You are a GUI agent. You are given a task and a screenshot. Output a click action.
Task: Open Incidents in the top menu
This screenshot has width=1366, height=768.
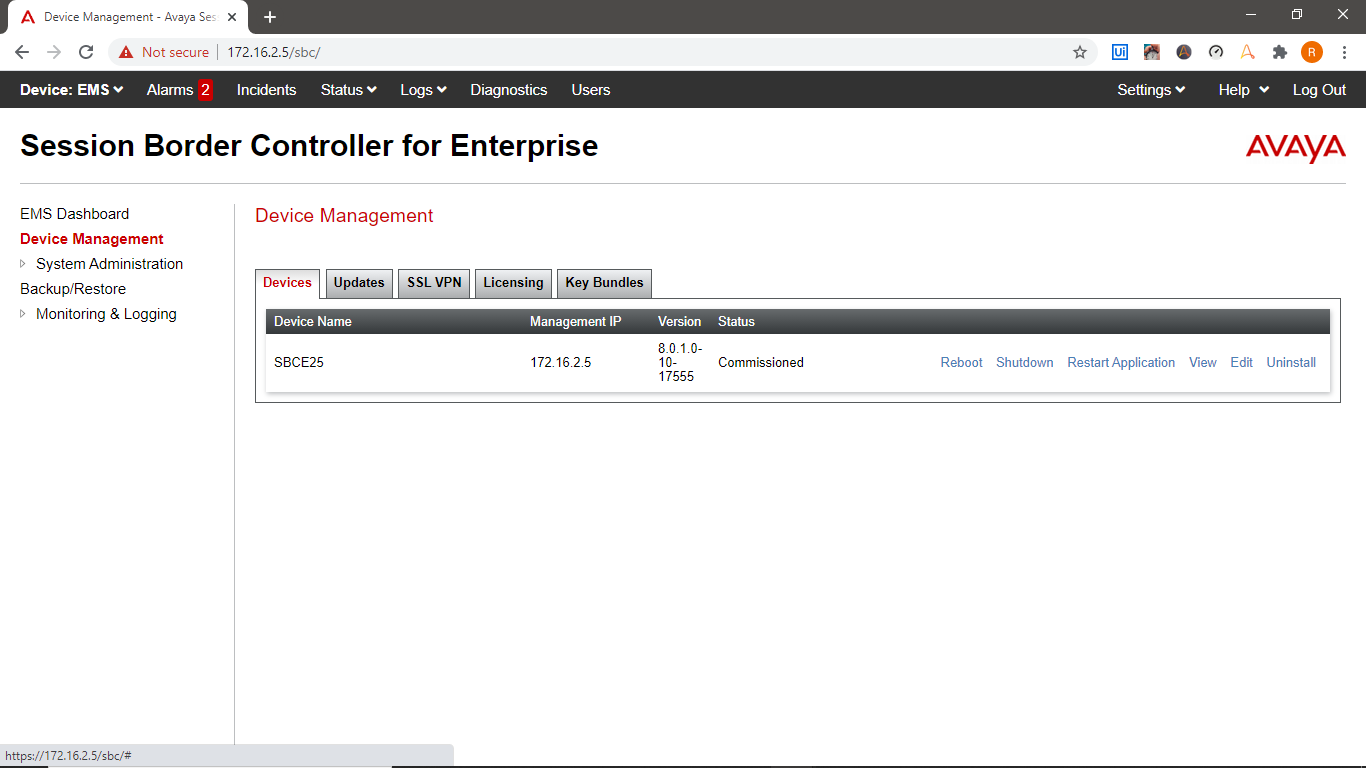point(266,90)
